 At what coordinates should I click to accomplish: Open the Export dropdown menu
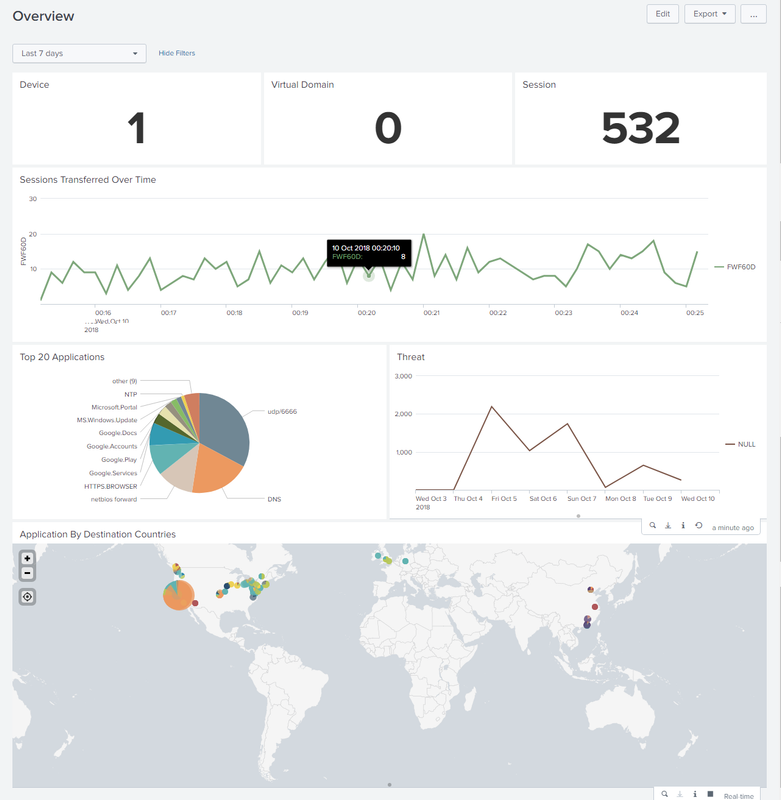710,14
